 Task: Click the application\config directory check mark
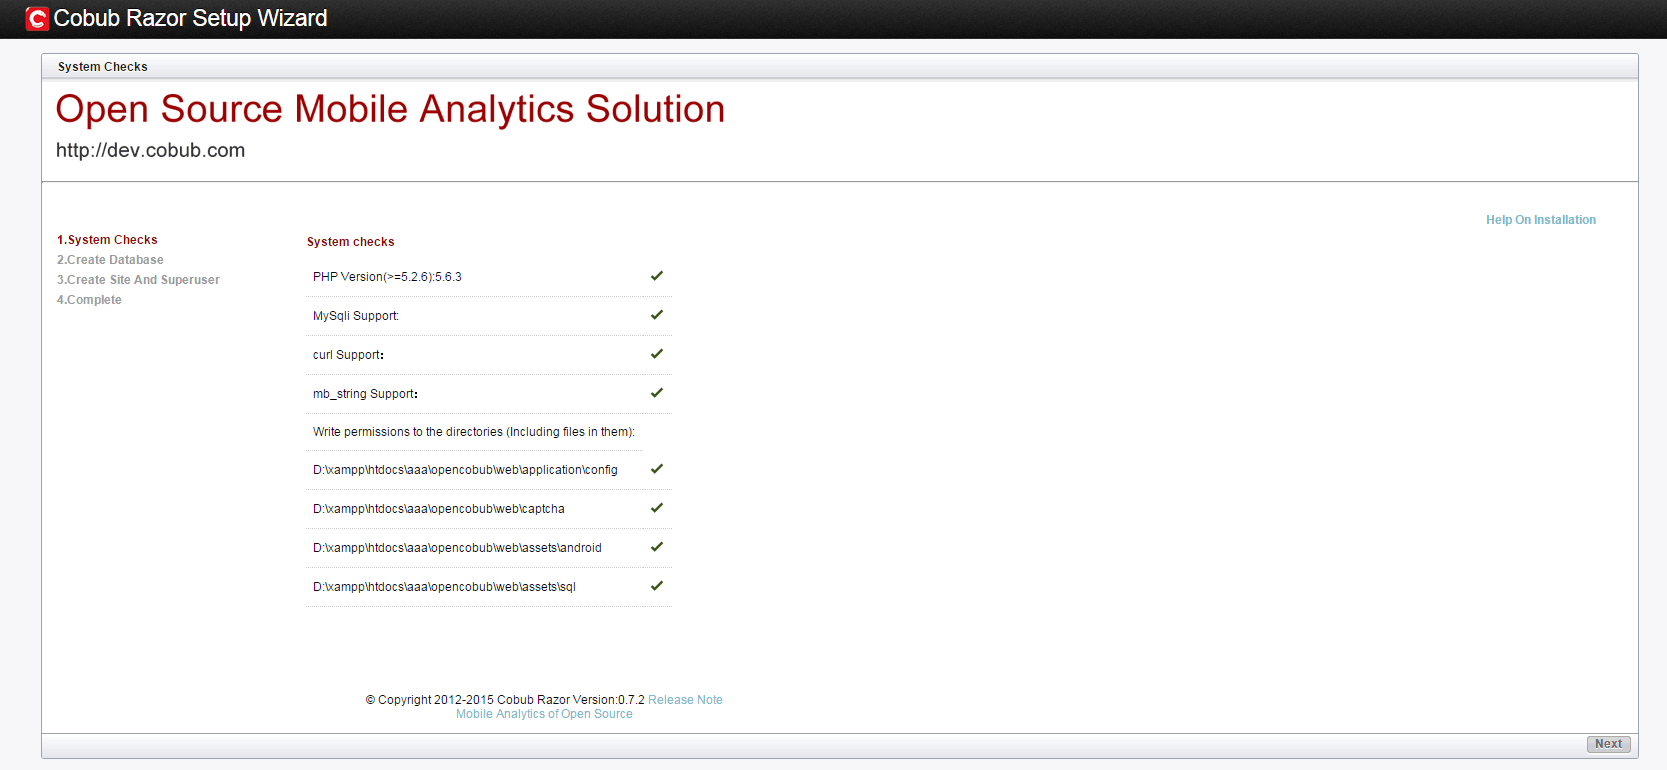657,469
